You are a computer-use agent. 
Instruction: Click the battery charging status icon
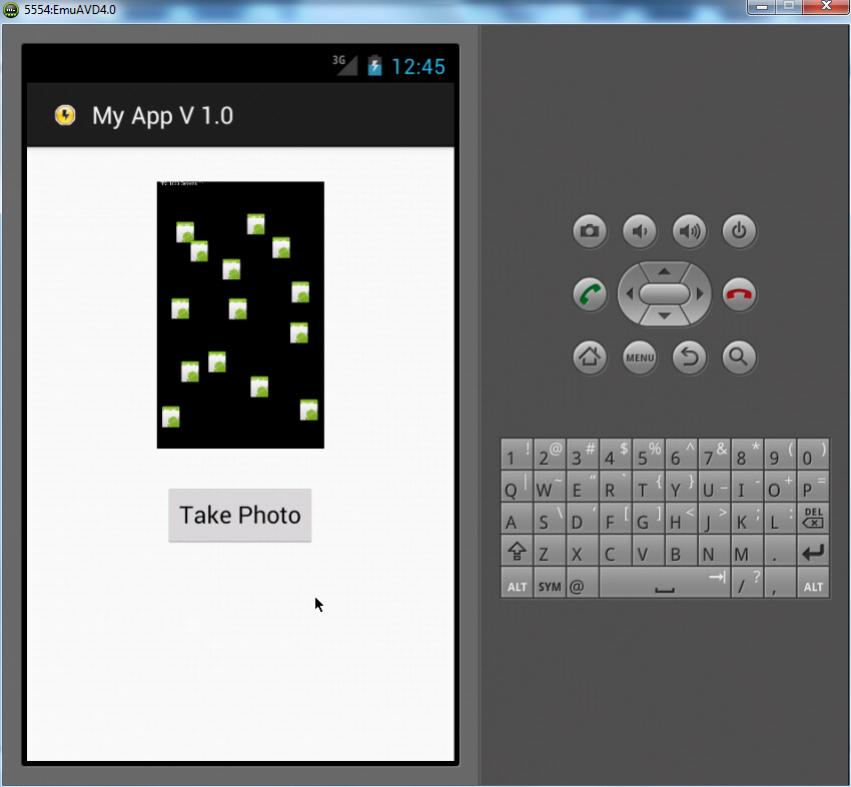tap(374, 66)
